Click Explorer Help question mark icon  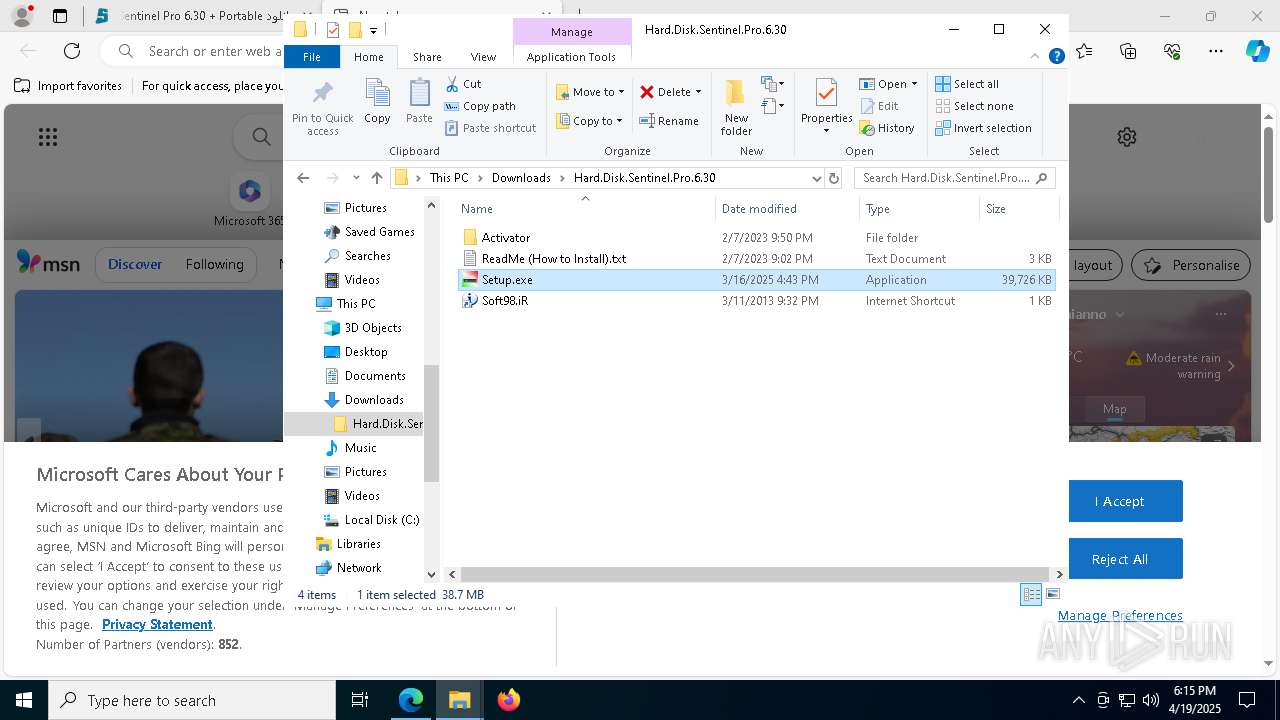(x=1056, y=57)
